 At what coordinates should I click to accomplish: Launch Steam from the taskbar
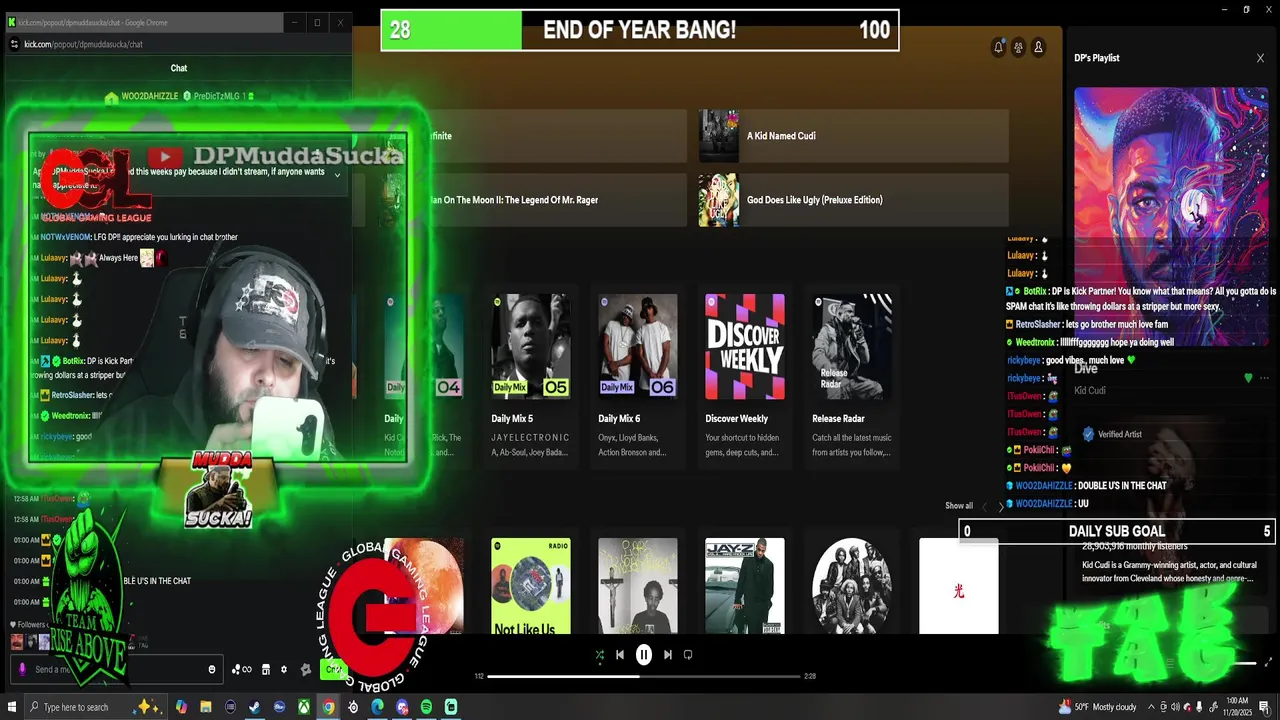pyautogui.click(x=254, y=707)
